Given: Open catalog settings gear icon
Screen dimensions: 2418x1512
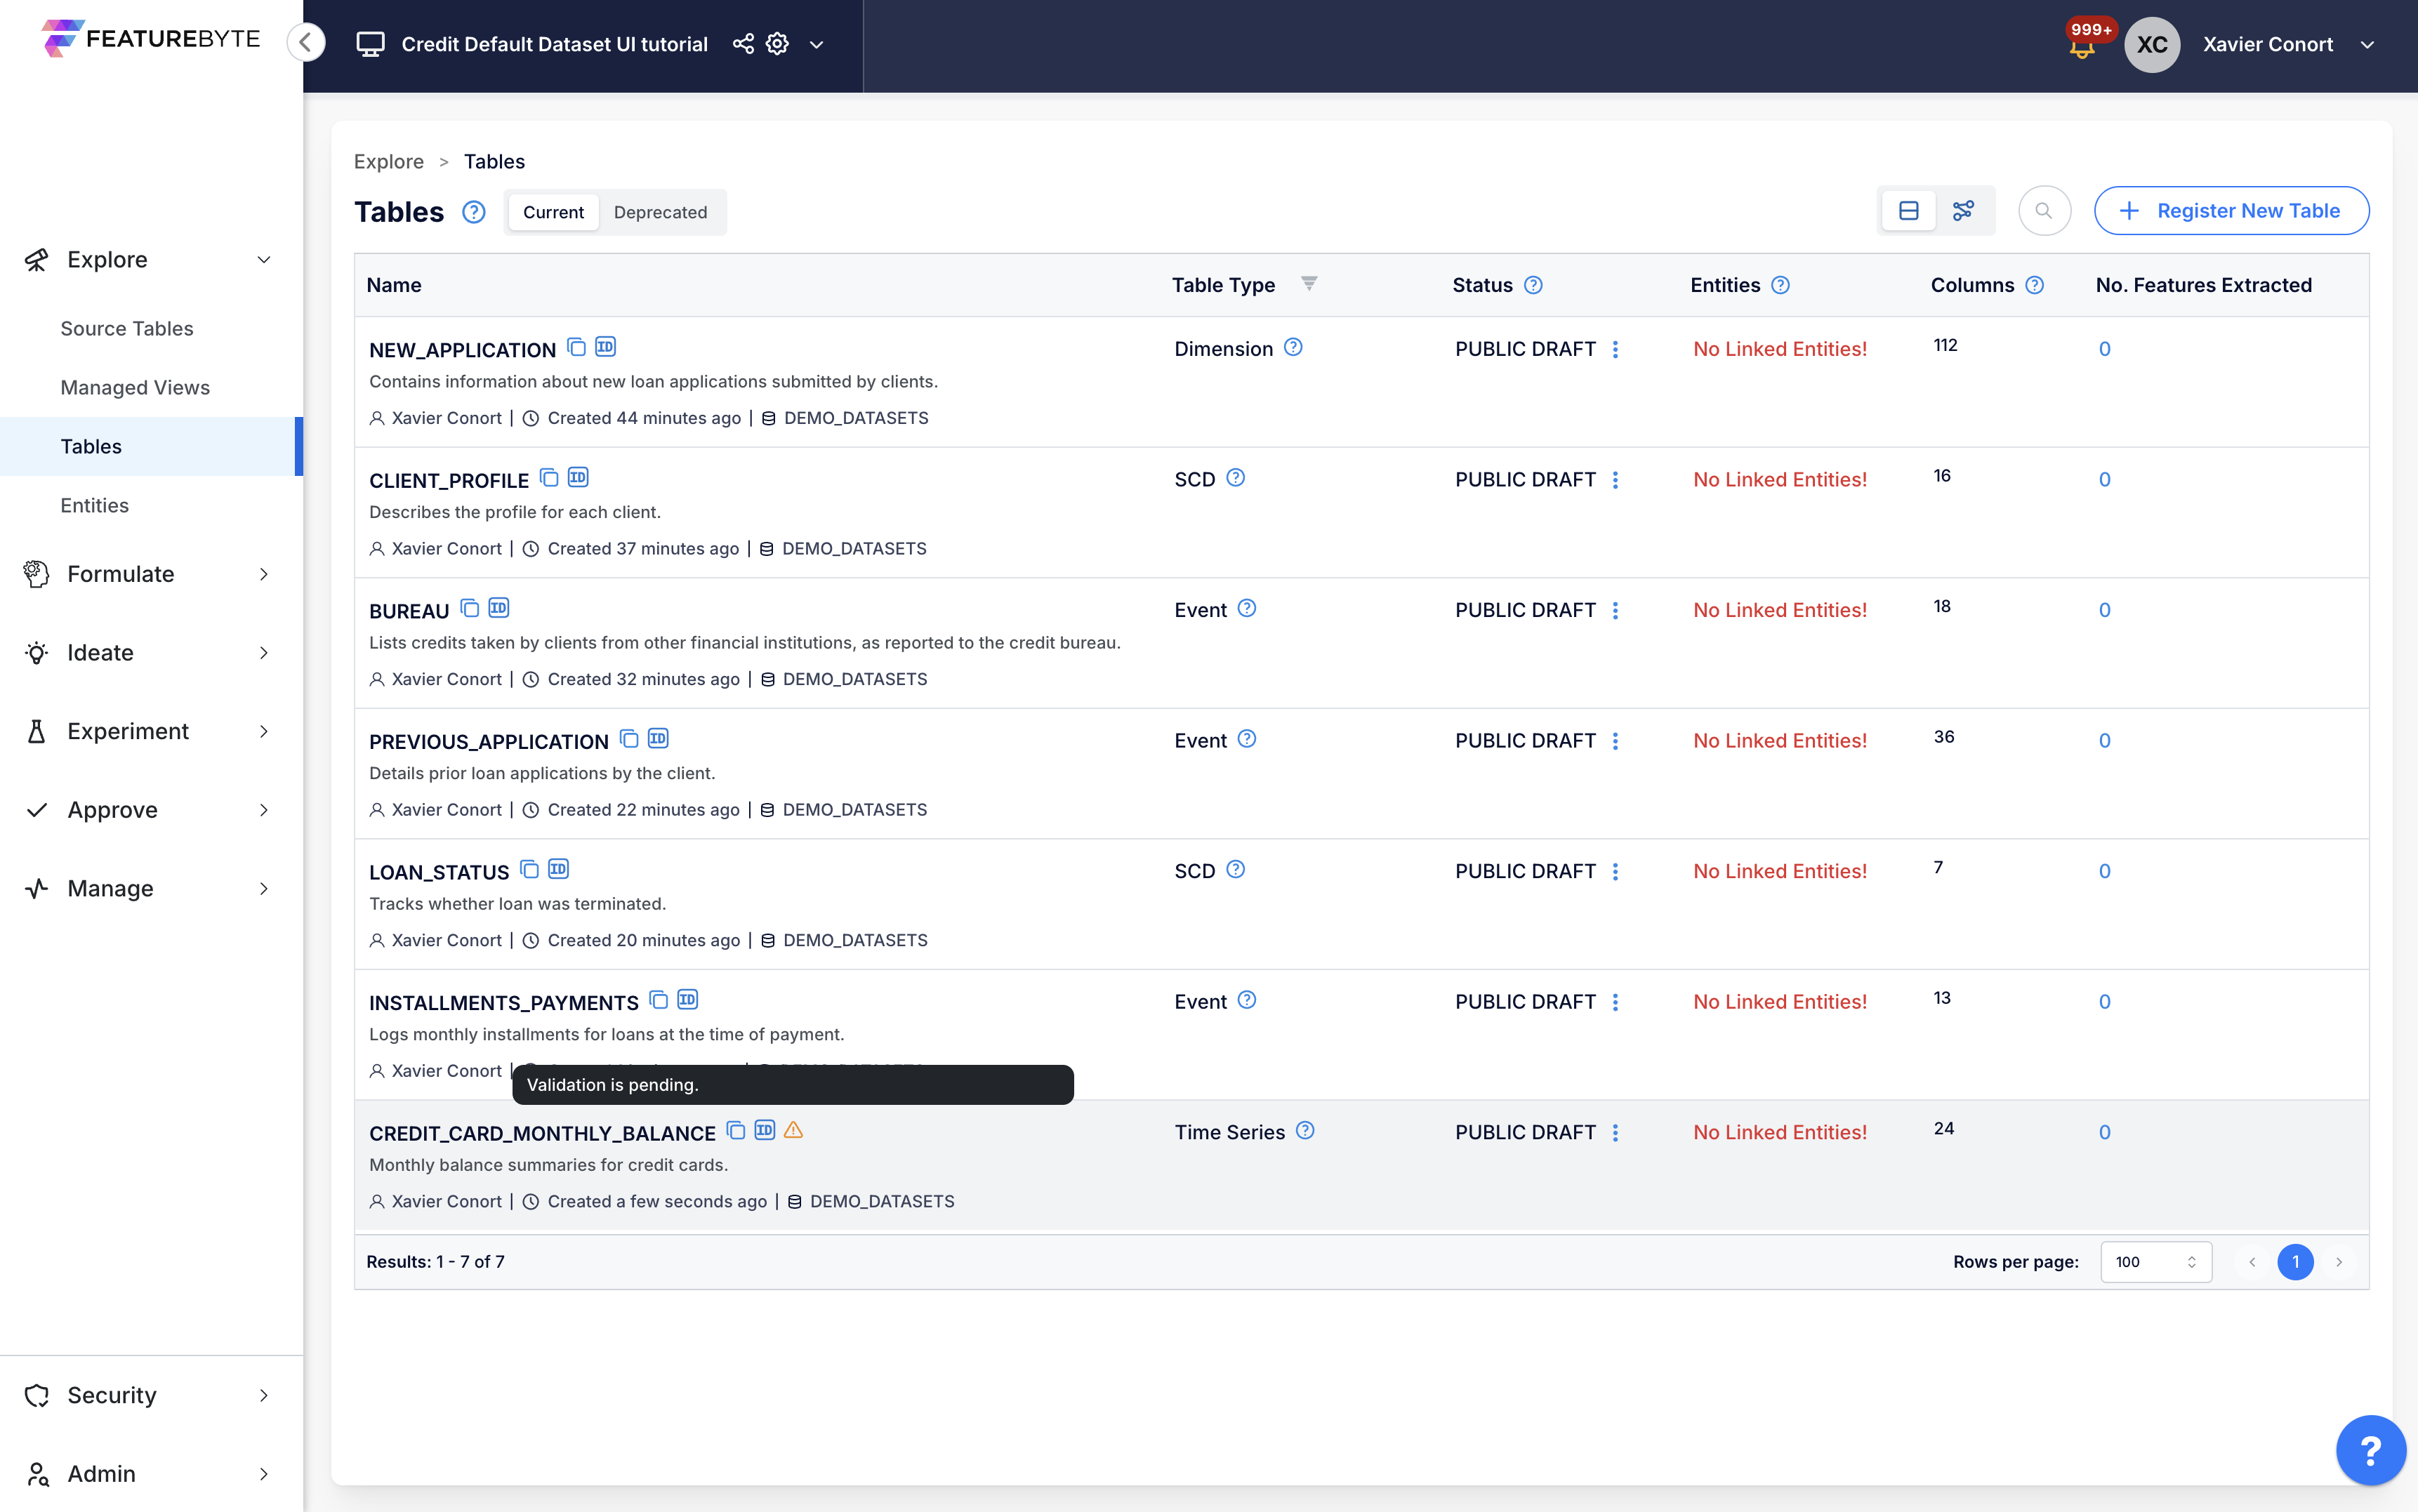Looking at the screenshot, I should pyautogui.click(x=777, y=44).
